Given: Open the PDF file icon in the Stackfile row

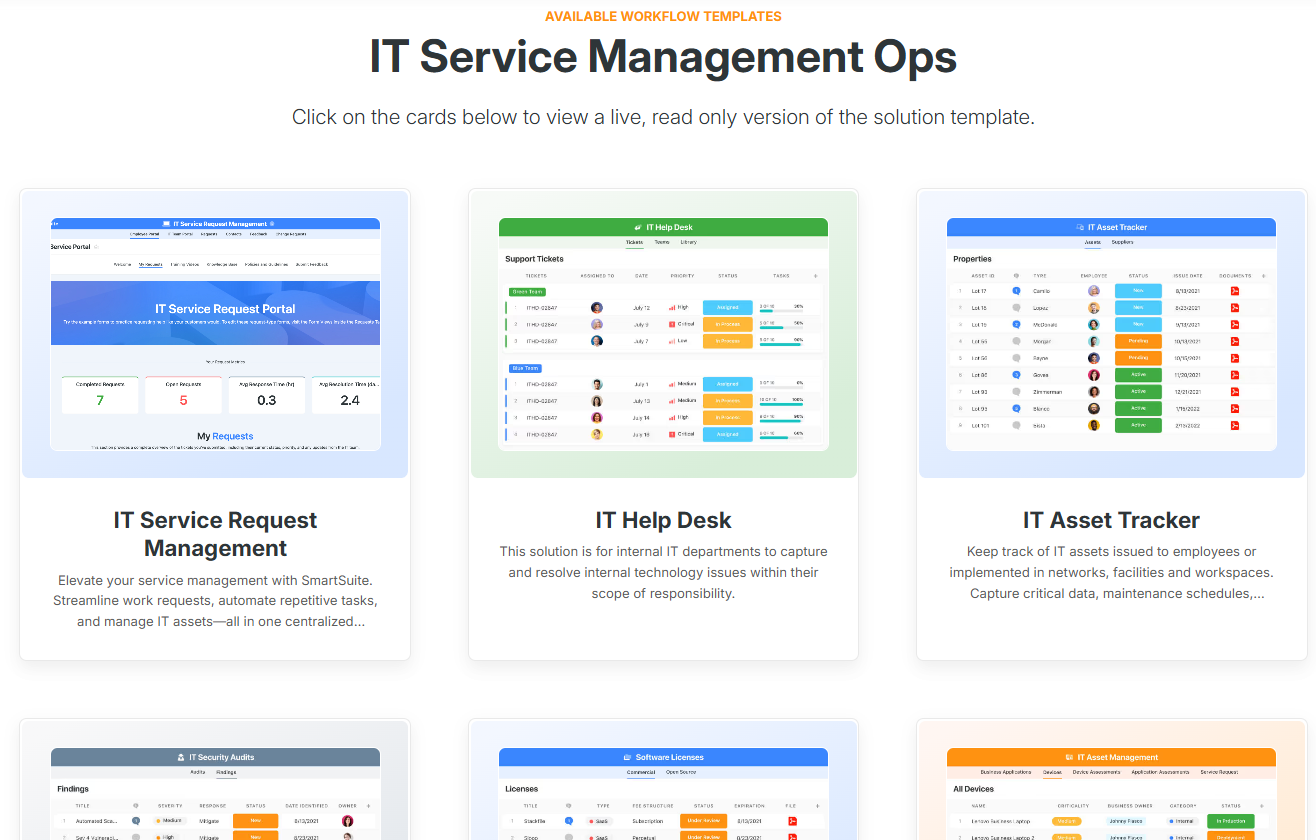Looking at the screenshot, I should click(x=791, y=821).
